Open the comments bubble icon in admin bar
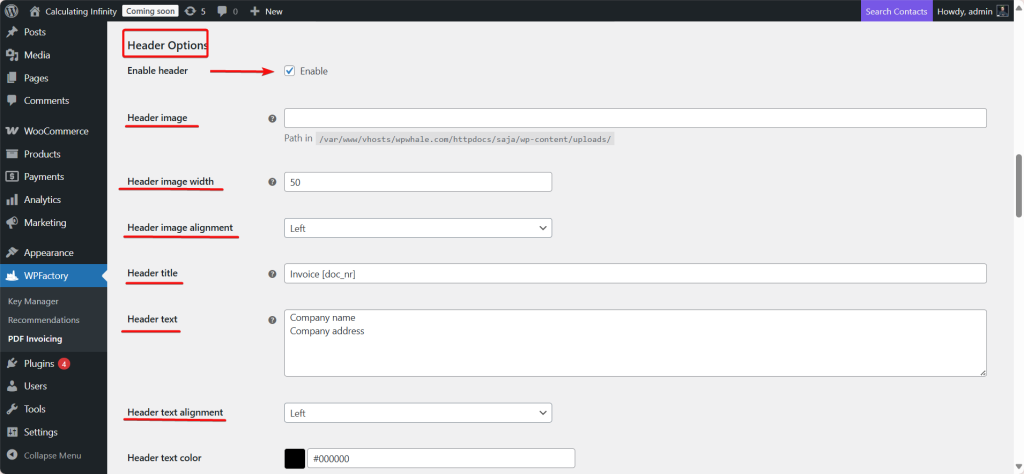 222,11
